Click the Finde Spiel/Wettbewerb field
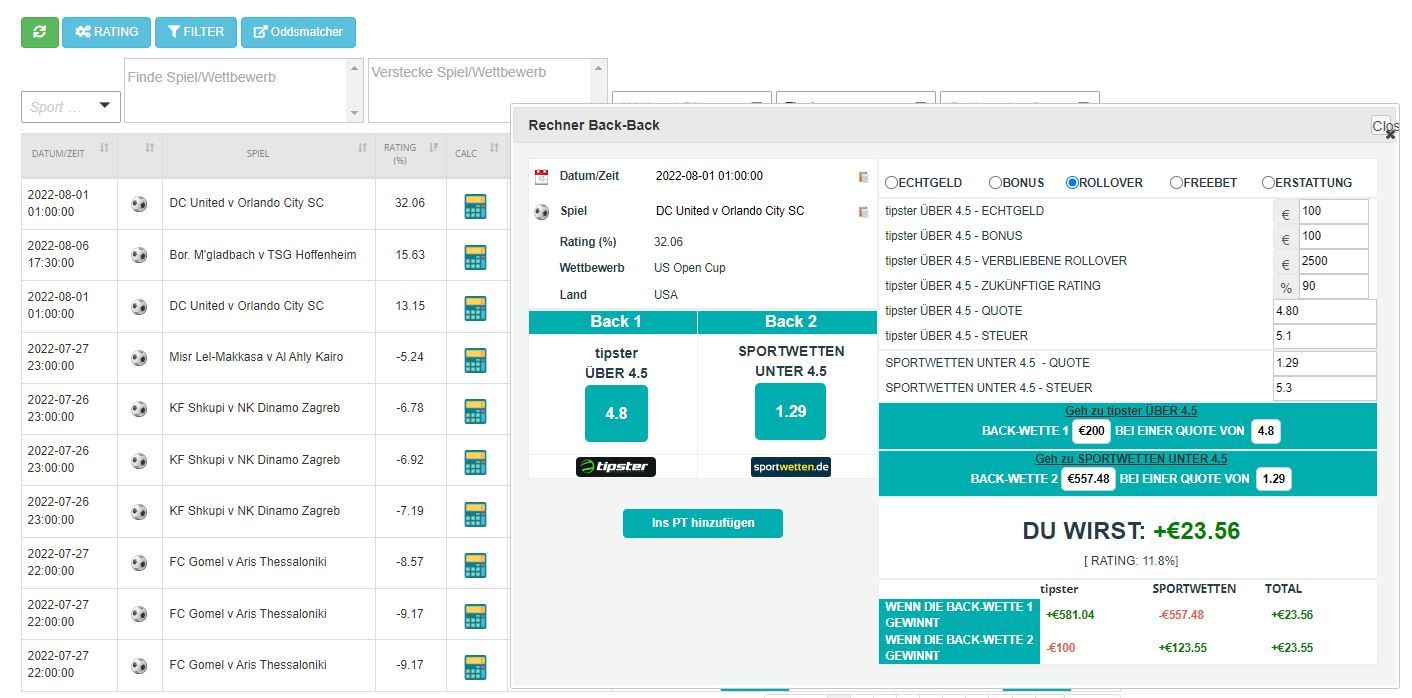The image size is (1412, 698). [235, 90]
